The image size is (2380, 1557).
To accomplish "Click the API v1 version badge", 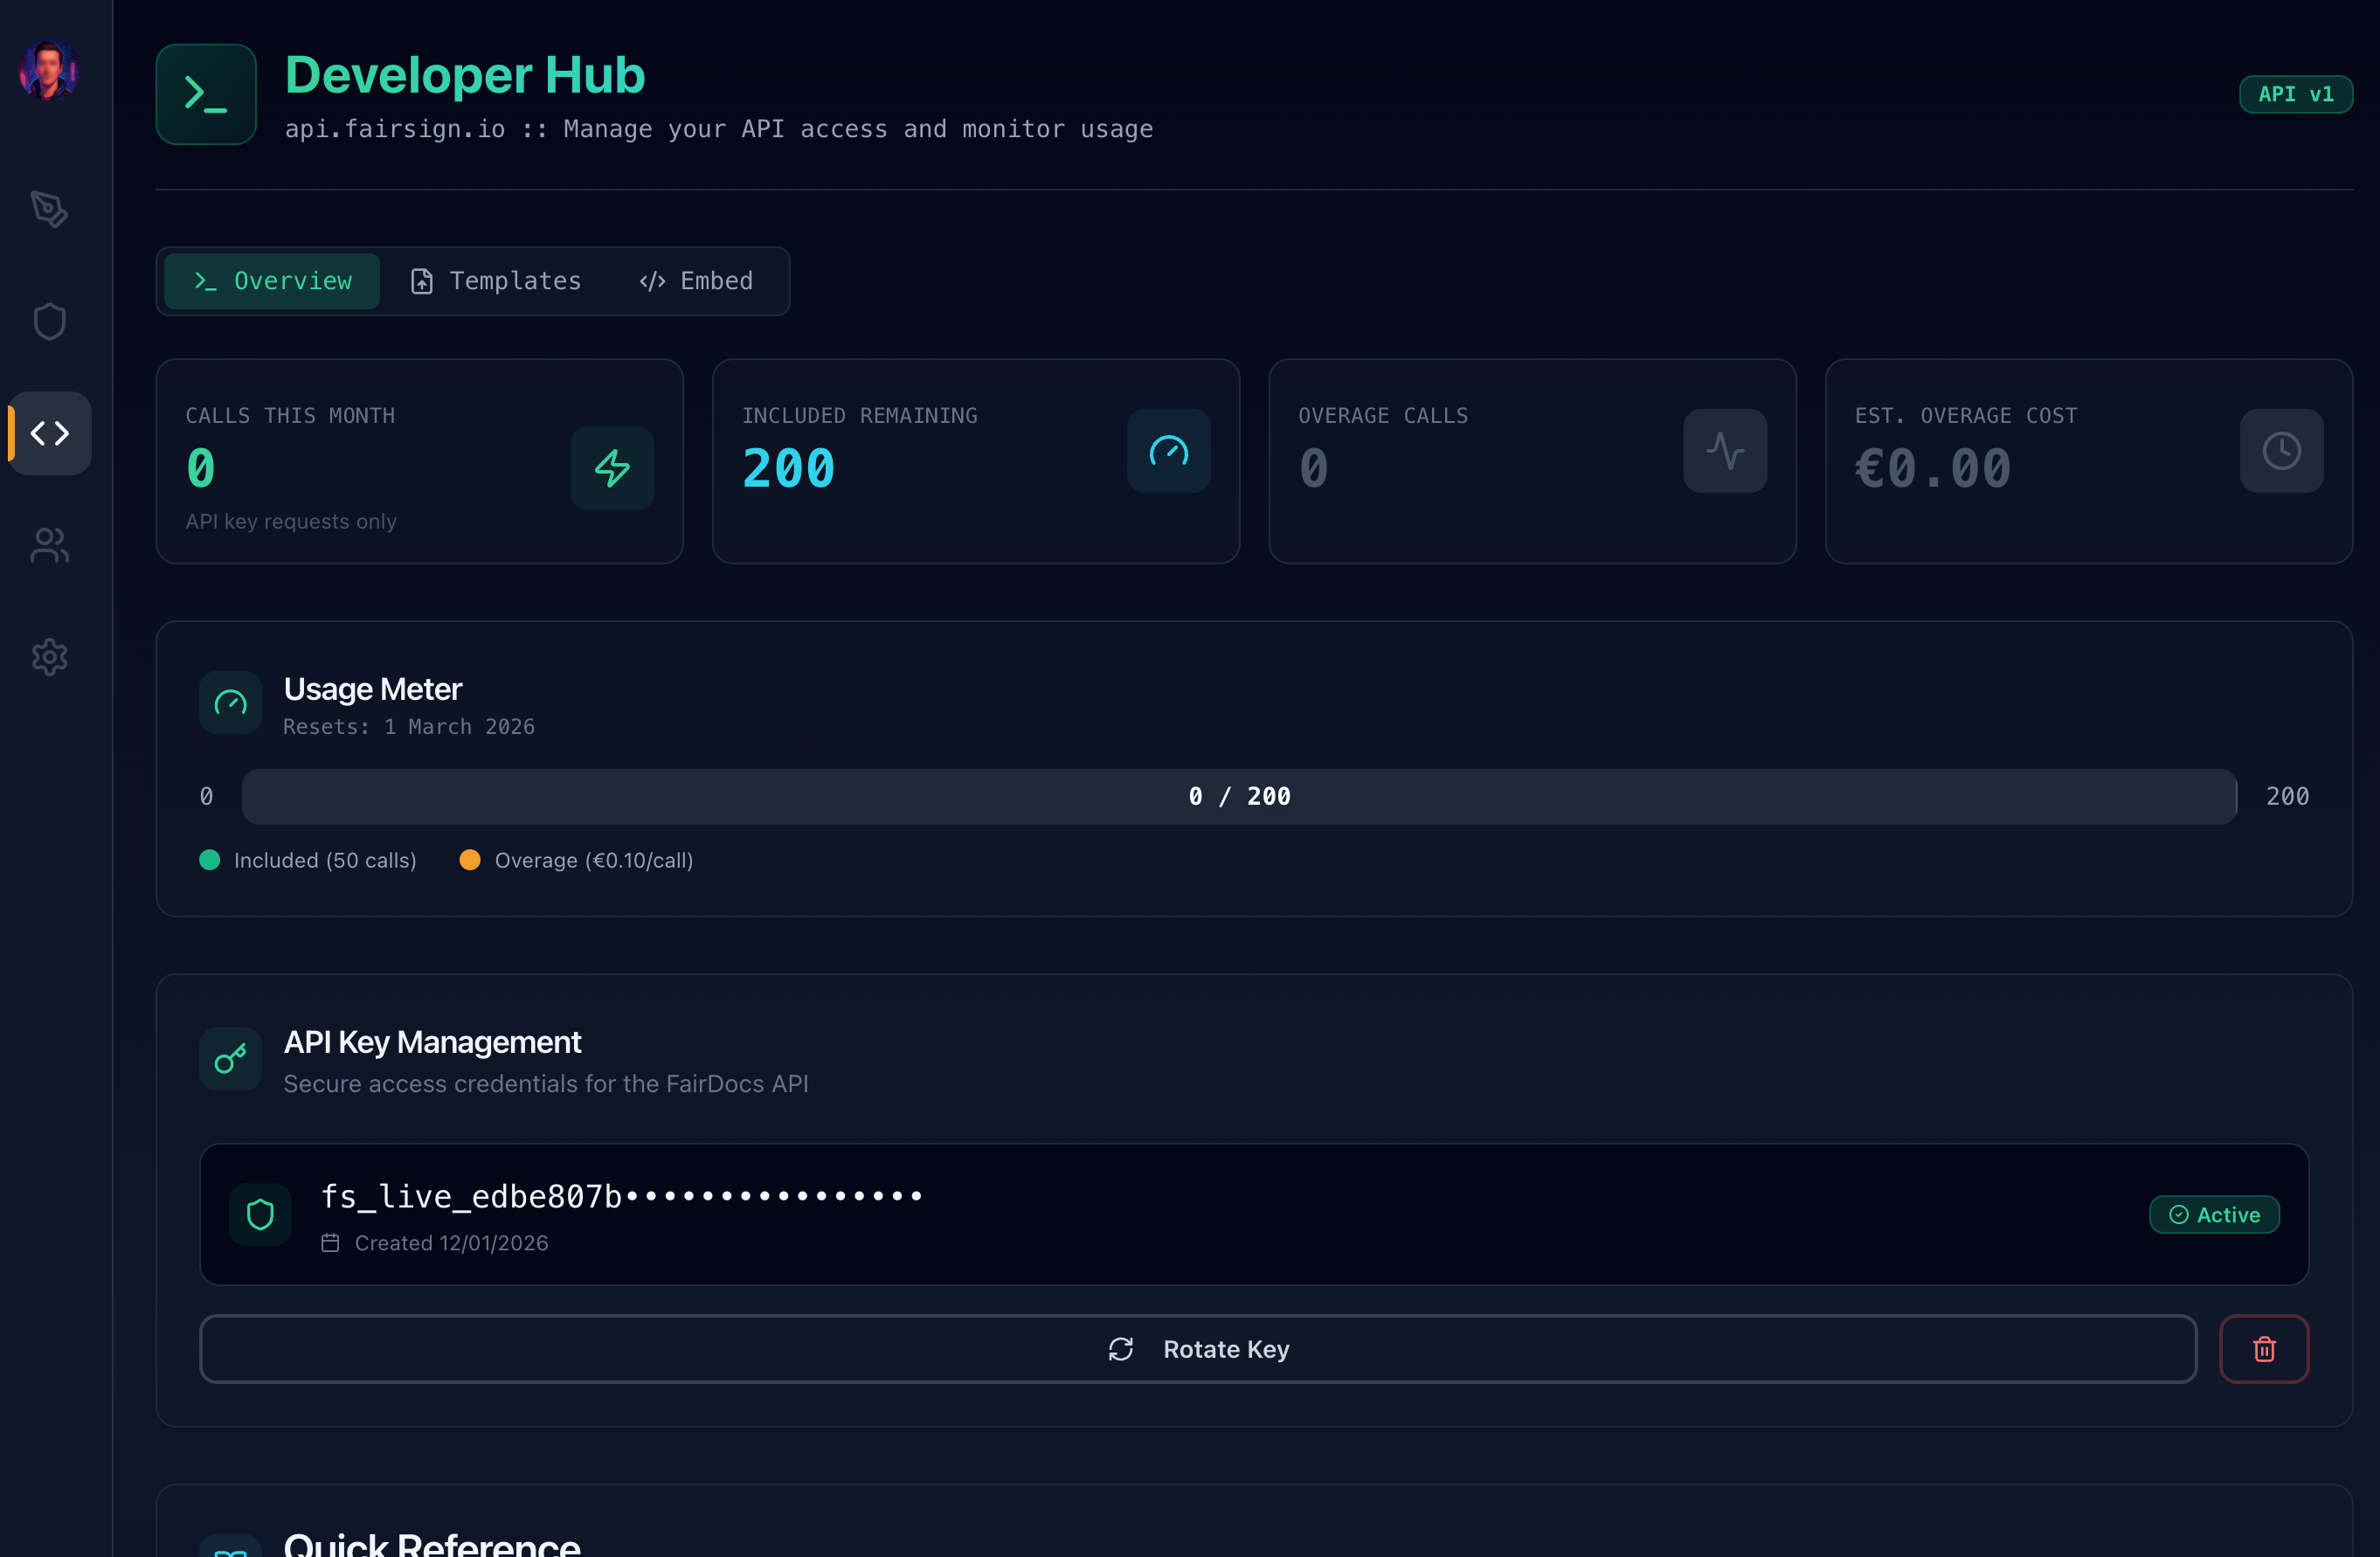I will [2295, 94].
